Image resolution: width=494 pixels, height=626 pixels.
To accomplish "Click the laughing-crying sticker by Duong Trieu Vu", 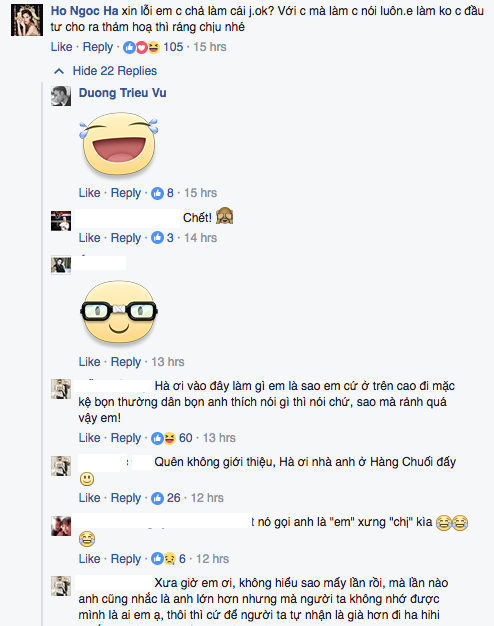I will pos(119,144).
